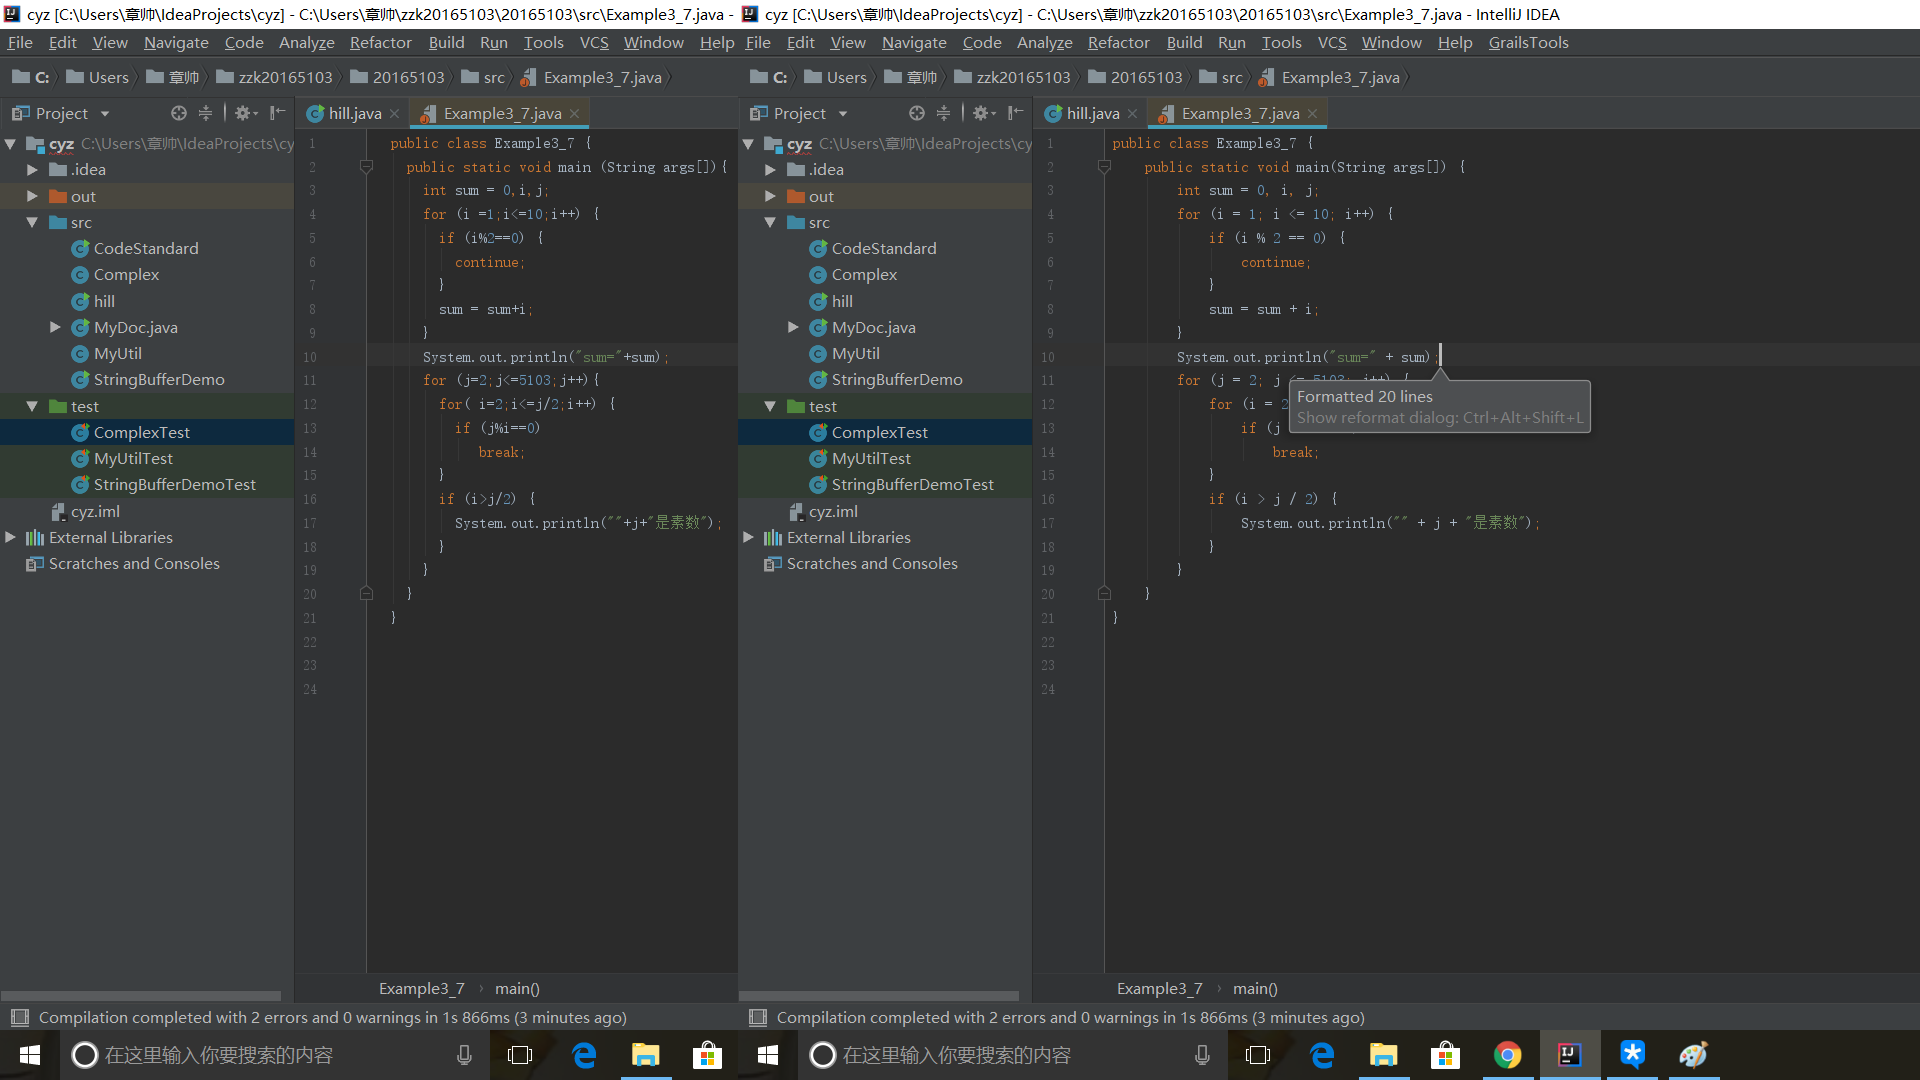Click locate-file target icon in right Project toolbar

point(917,113)
